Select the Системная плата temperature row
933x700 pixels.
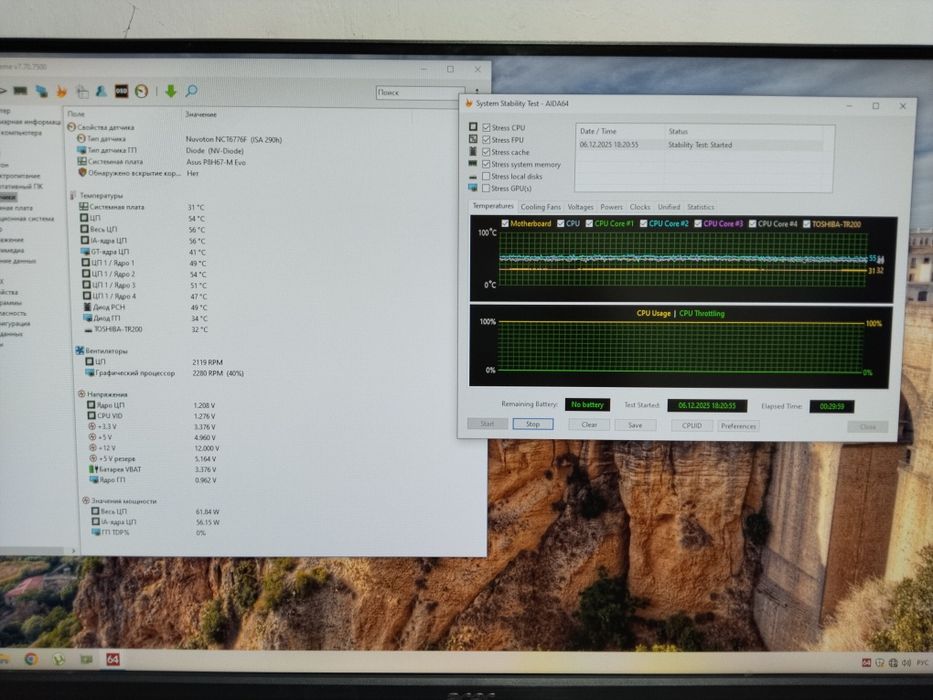pos(143,207)
